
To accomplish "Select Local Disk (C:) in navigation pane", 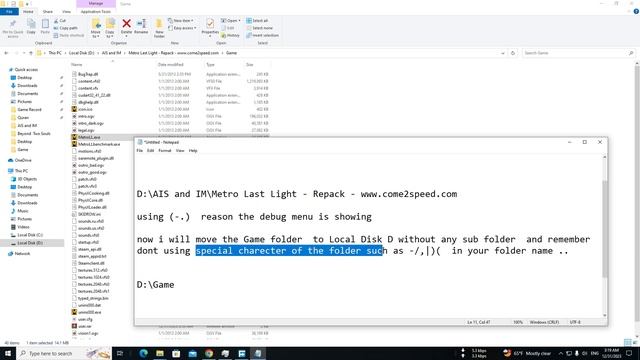I will [x=30, y=235].
